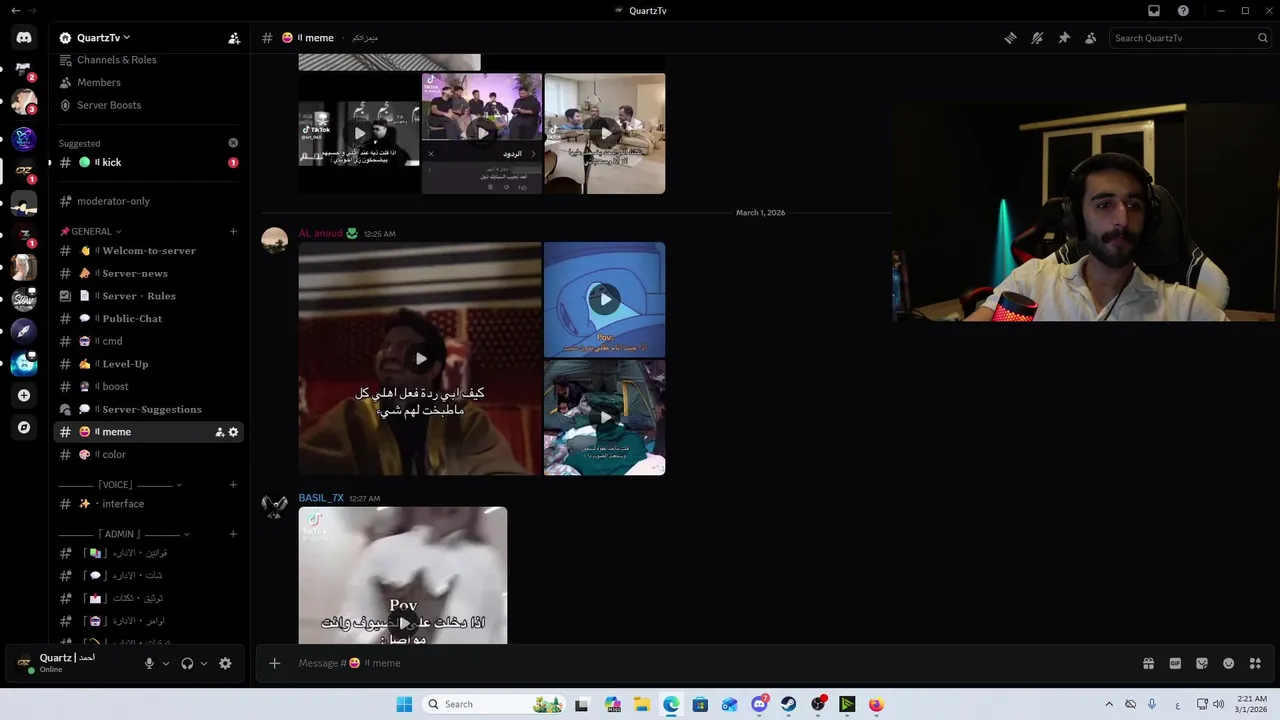Screen dimensions: 1280x720
Task: Send a gift icon
Action: 1149,663
